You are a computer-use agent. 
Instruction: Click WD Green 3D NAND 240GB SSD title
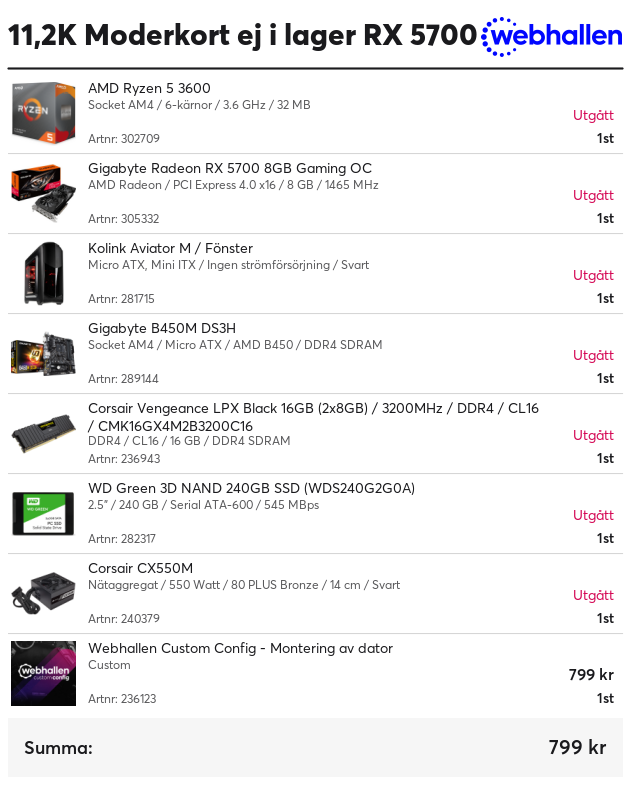tap(252, 488)
